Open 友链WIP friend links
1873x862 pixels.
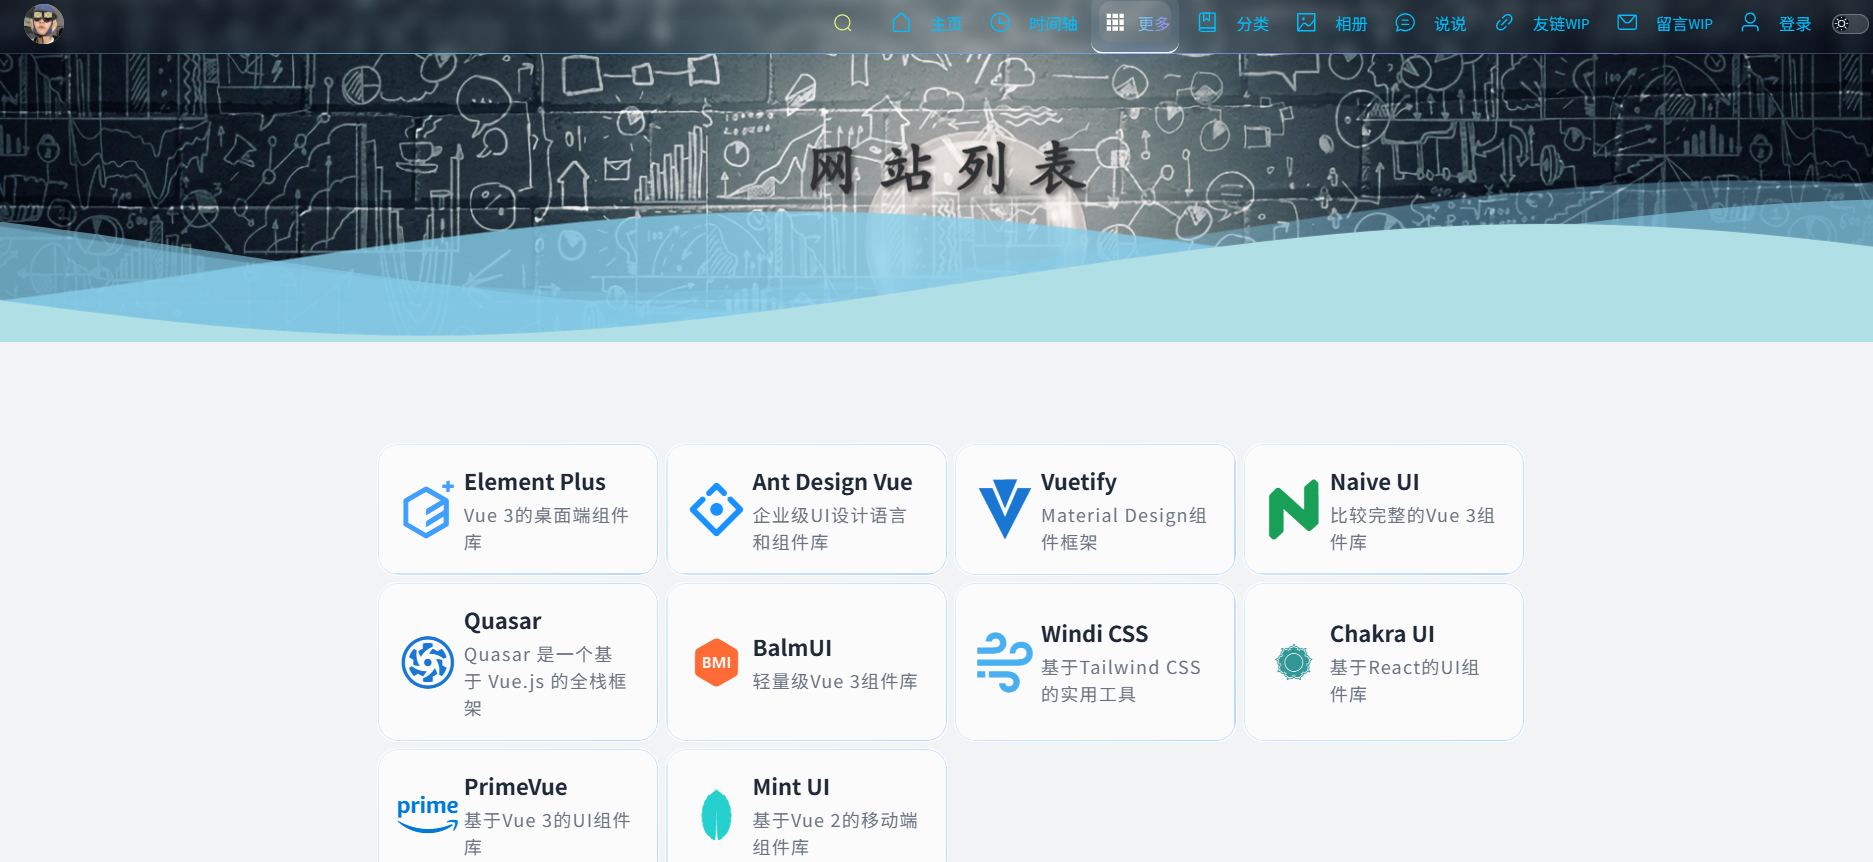point(1561,24)
